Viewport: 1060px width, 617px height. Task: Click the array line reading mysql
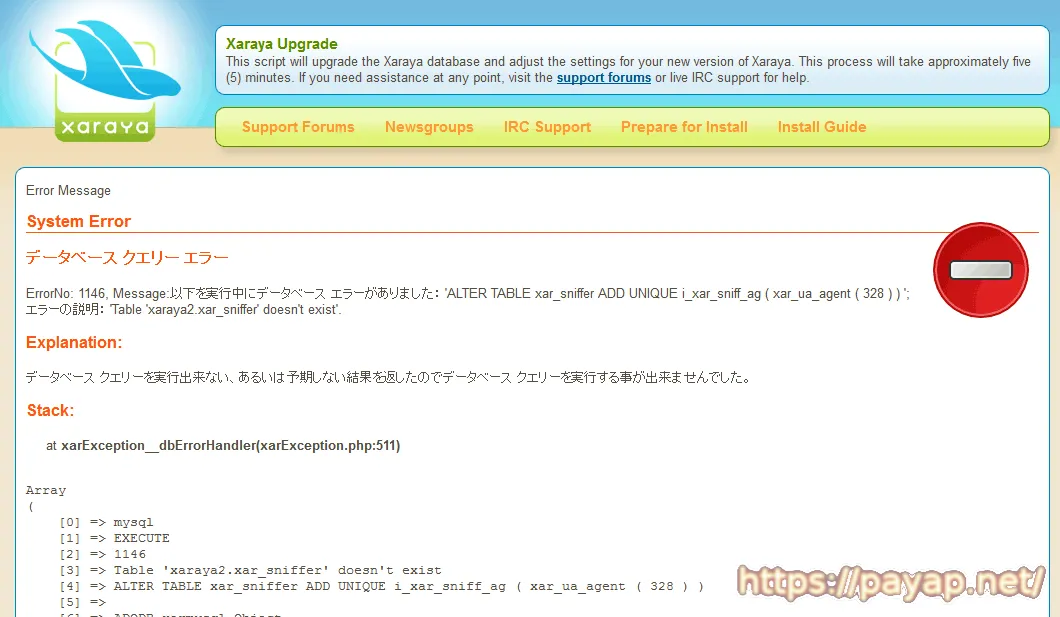coord(102,522)
